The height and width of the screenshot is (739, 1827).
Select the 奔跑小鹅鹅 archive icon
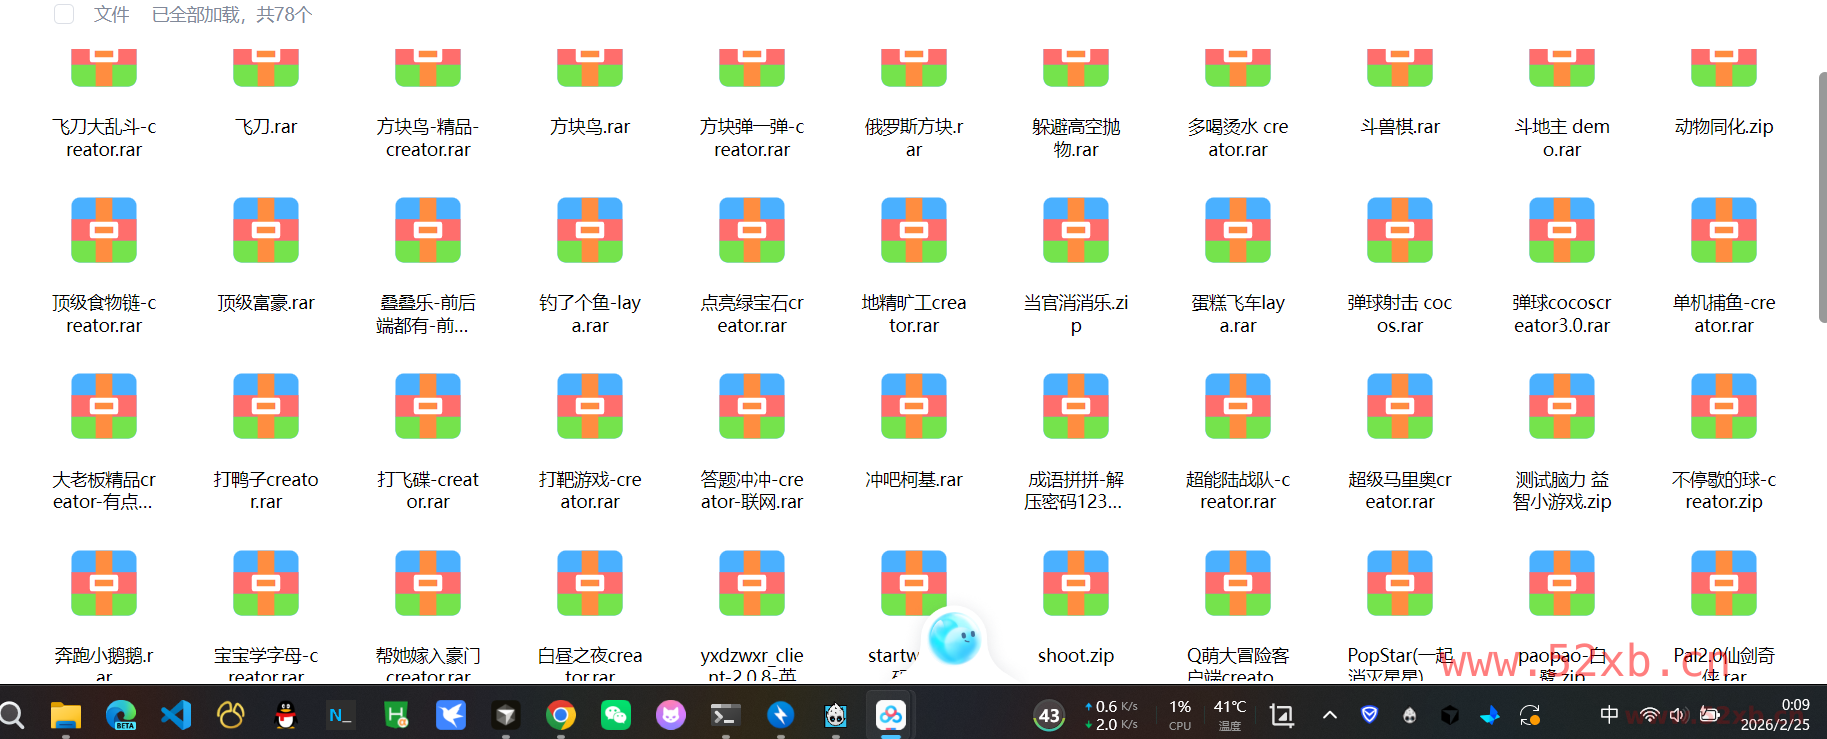click(104, 583)
